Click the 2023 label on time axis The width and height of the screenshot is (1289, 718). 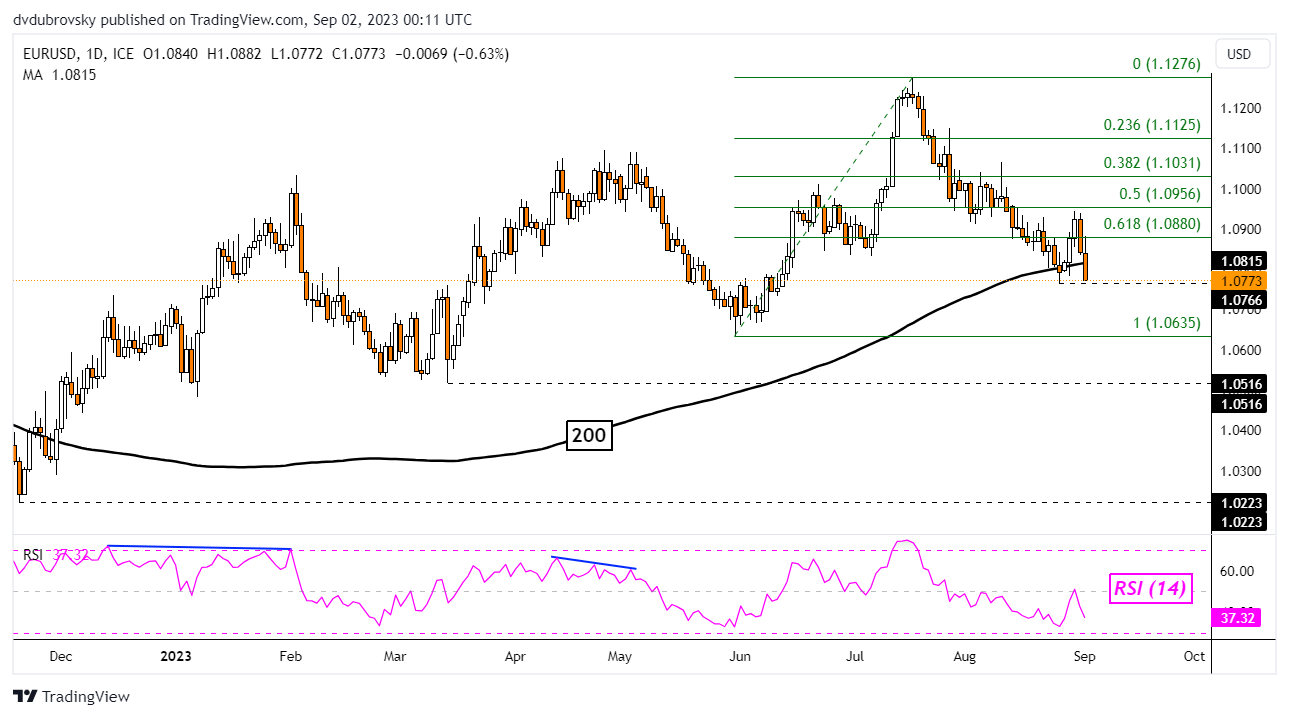click(176, 656)
